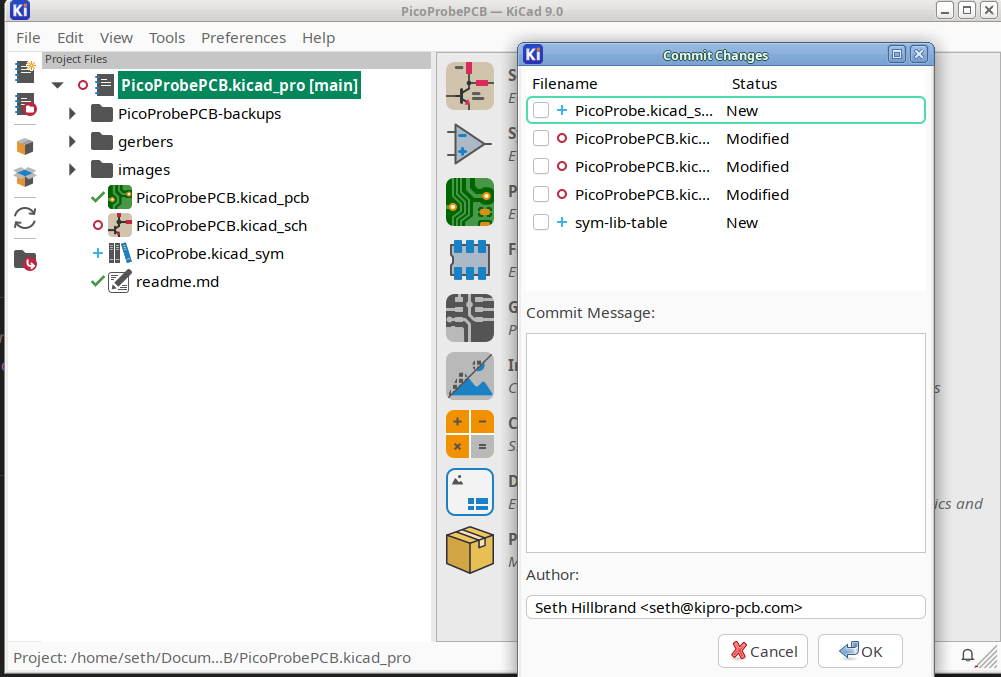The image size is (1001, 677).
Task: Click the New status of PicoProbe.kicad_s... row
Action: click(x=742, y=110)
